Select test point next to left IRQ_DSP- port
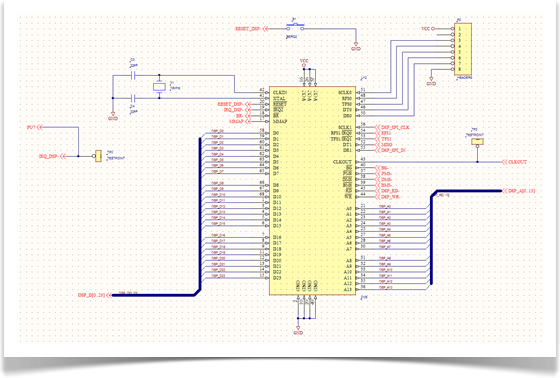The height and width of the screenshot is (378, 560). tap(98, 156)
